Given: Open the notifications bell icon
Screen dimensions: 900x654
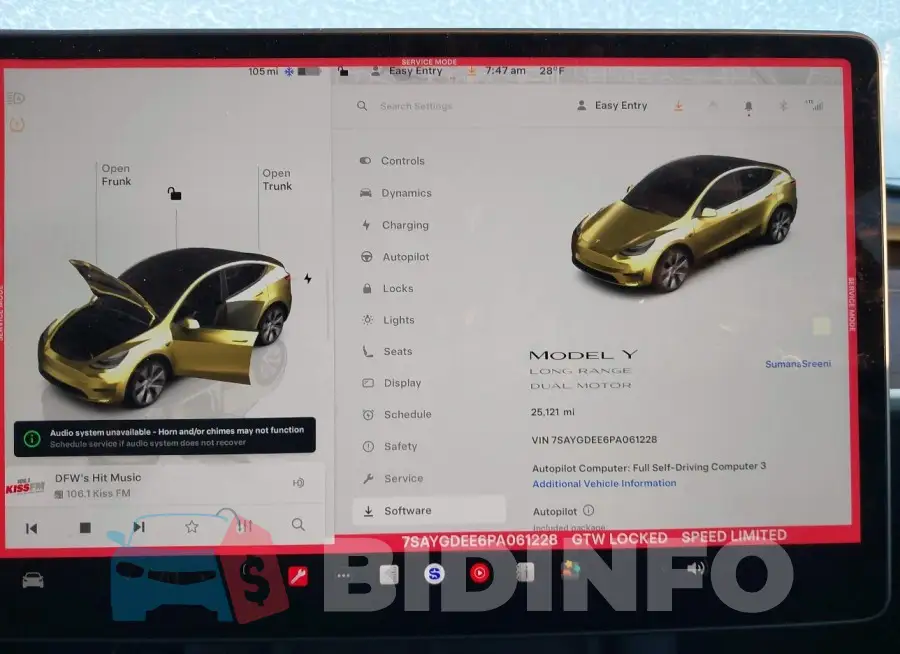Looking at the screenshot, I should (748, 107).
